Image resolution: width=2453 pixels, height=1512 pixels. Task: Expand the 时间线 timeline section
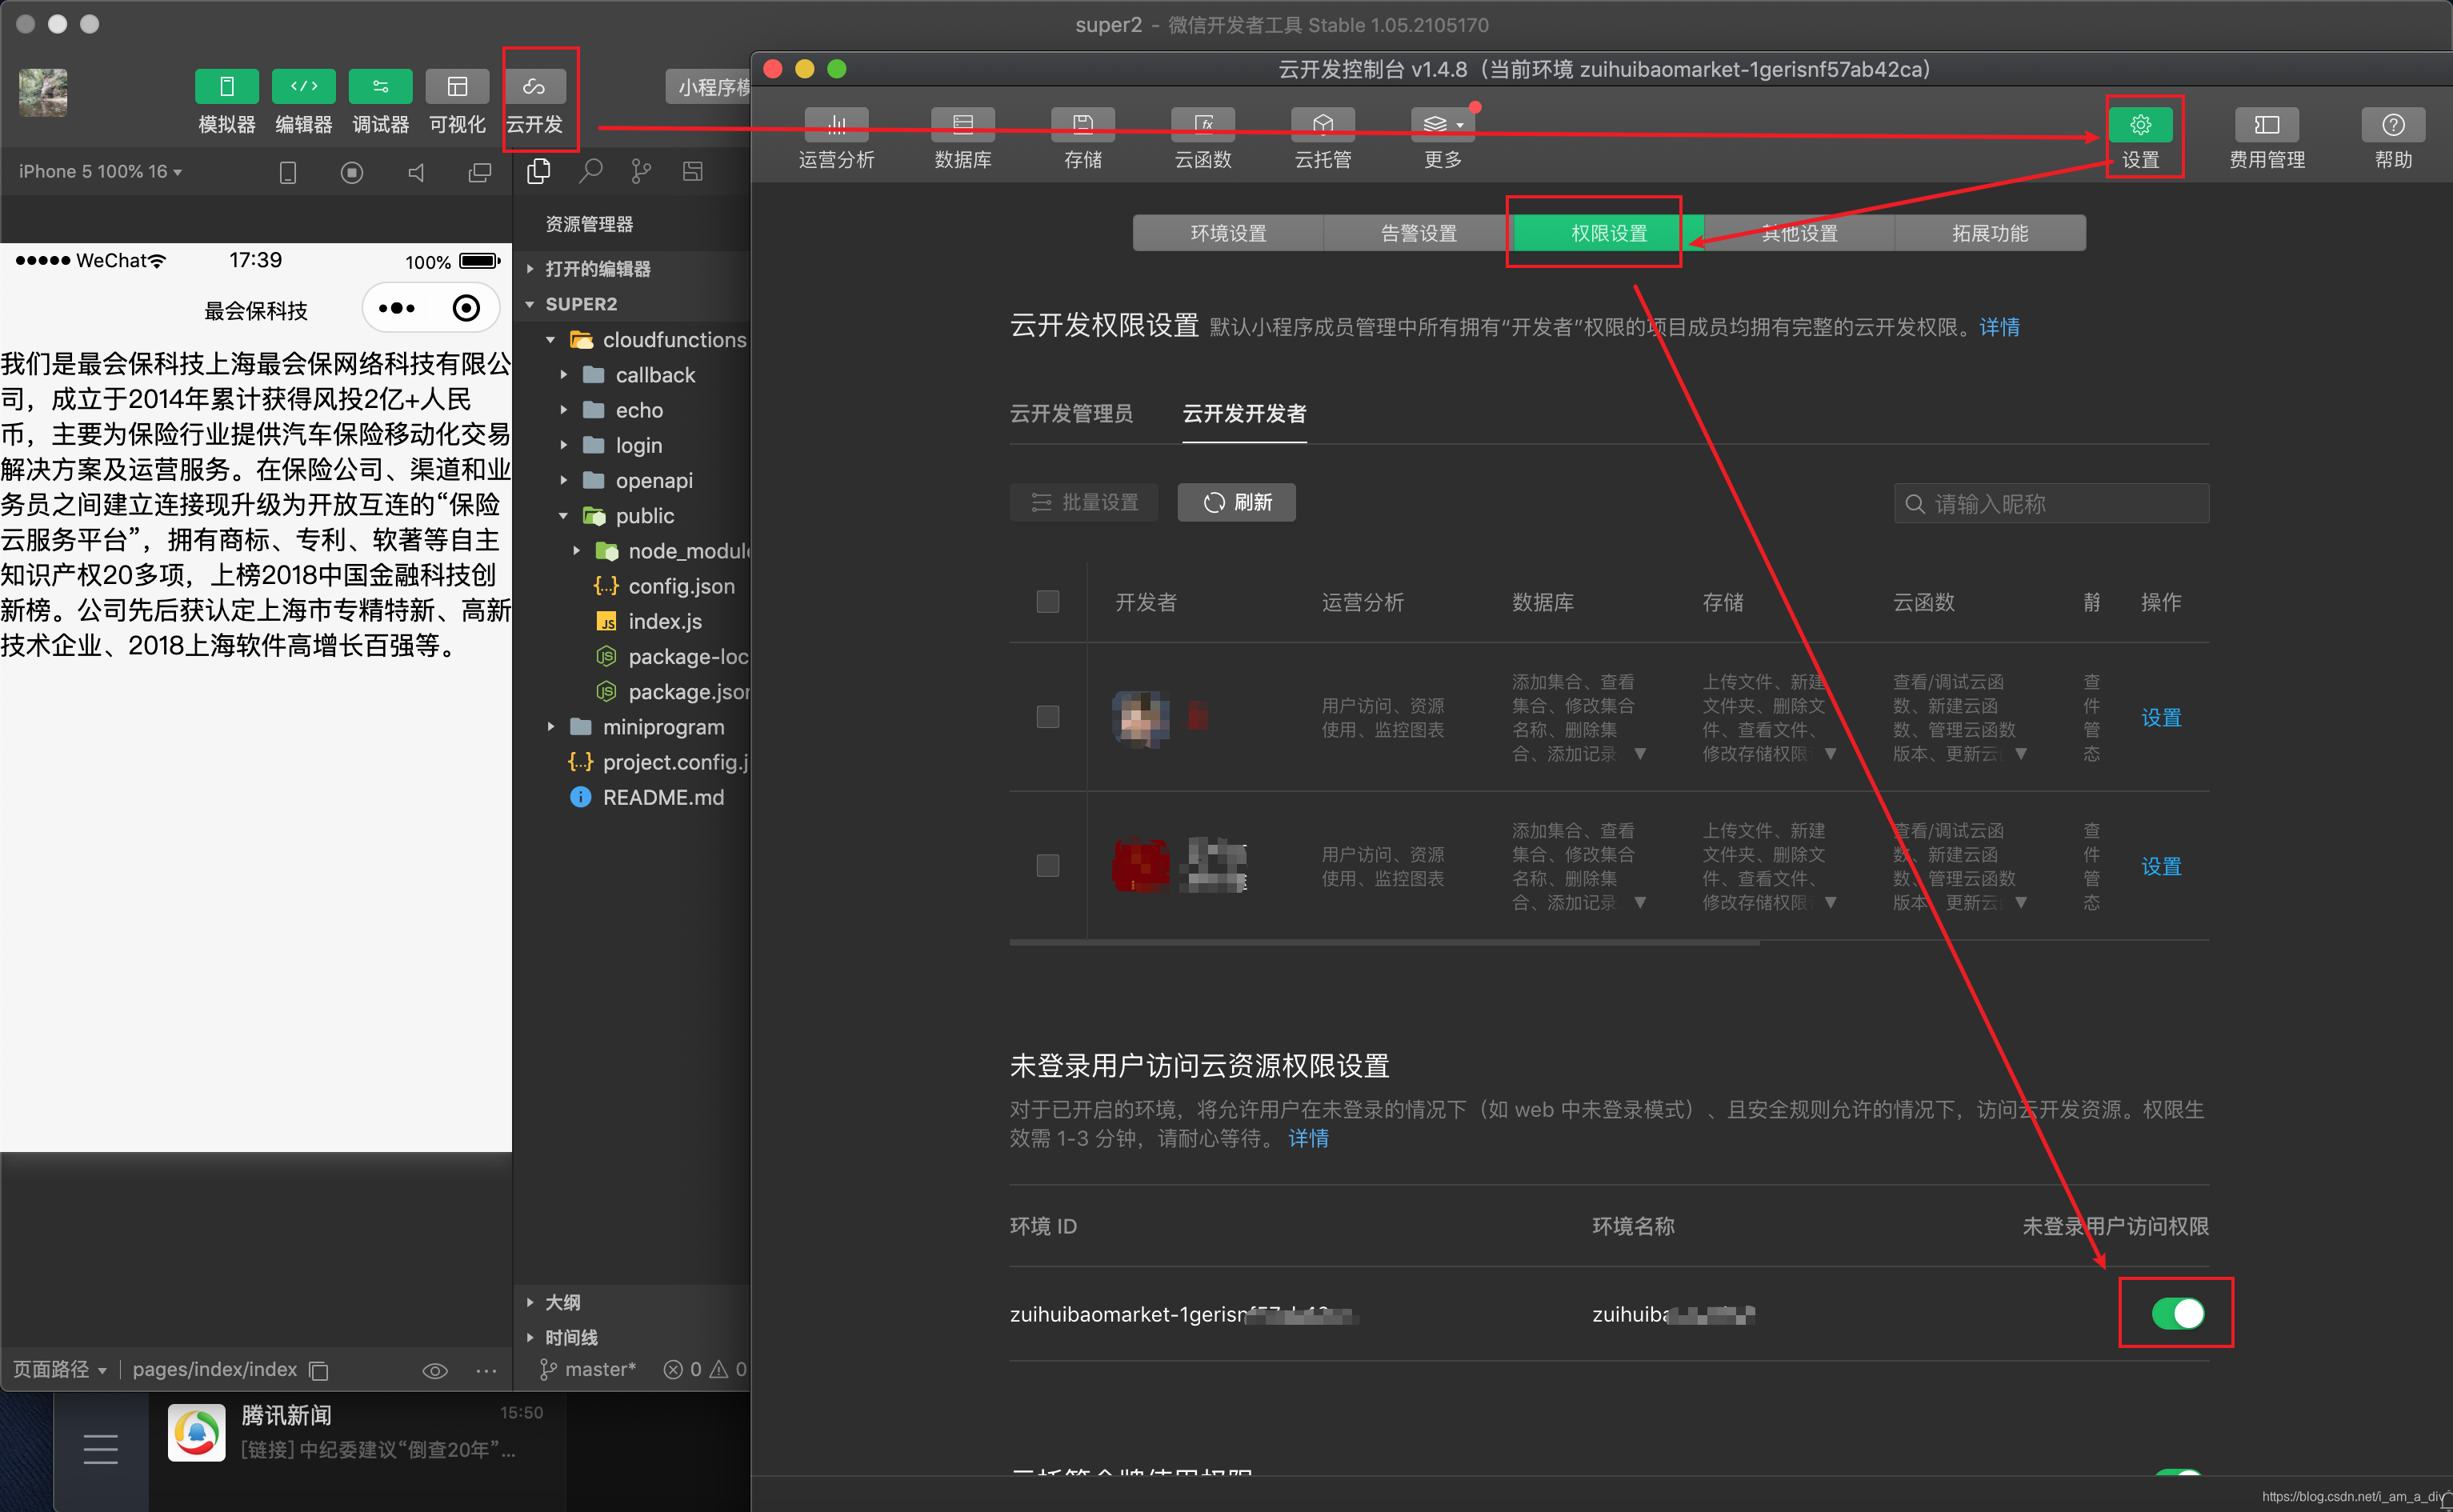click(571, 1337)
